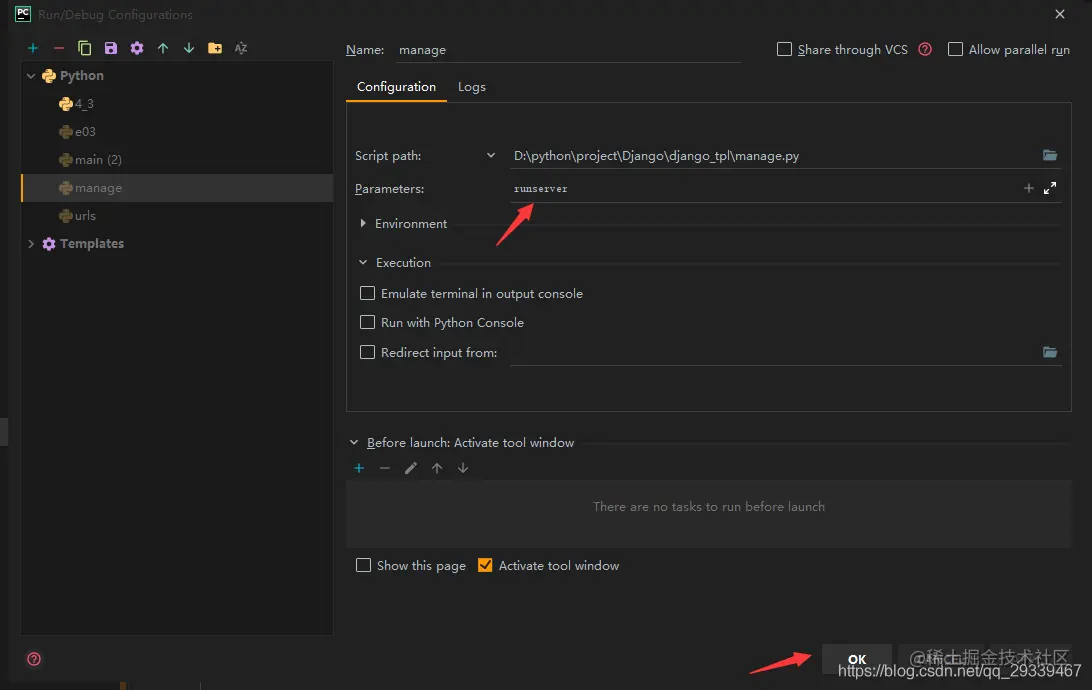Sort configurations alphabetically

pyautogui.click(x=241, y=48)
